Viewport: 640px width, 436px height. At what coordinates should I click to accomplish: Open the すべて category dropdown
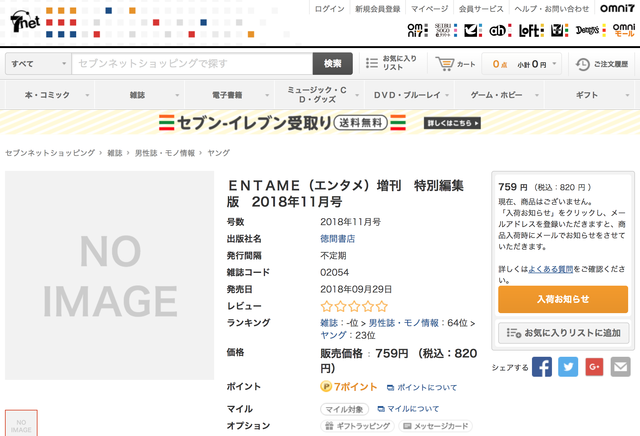38,64
